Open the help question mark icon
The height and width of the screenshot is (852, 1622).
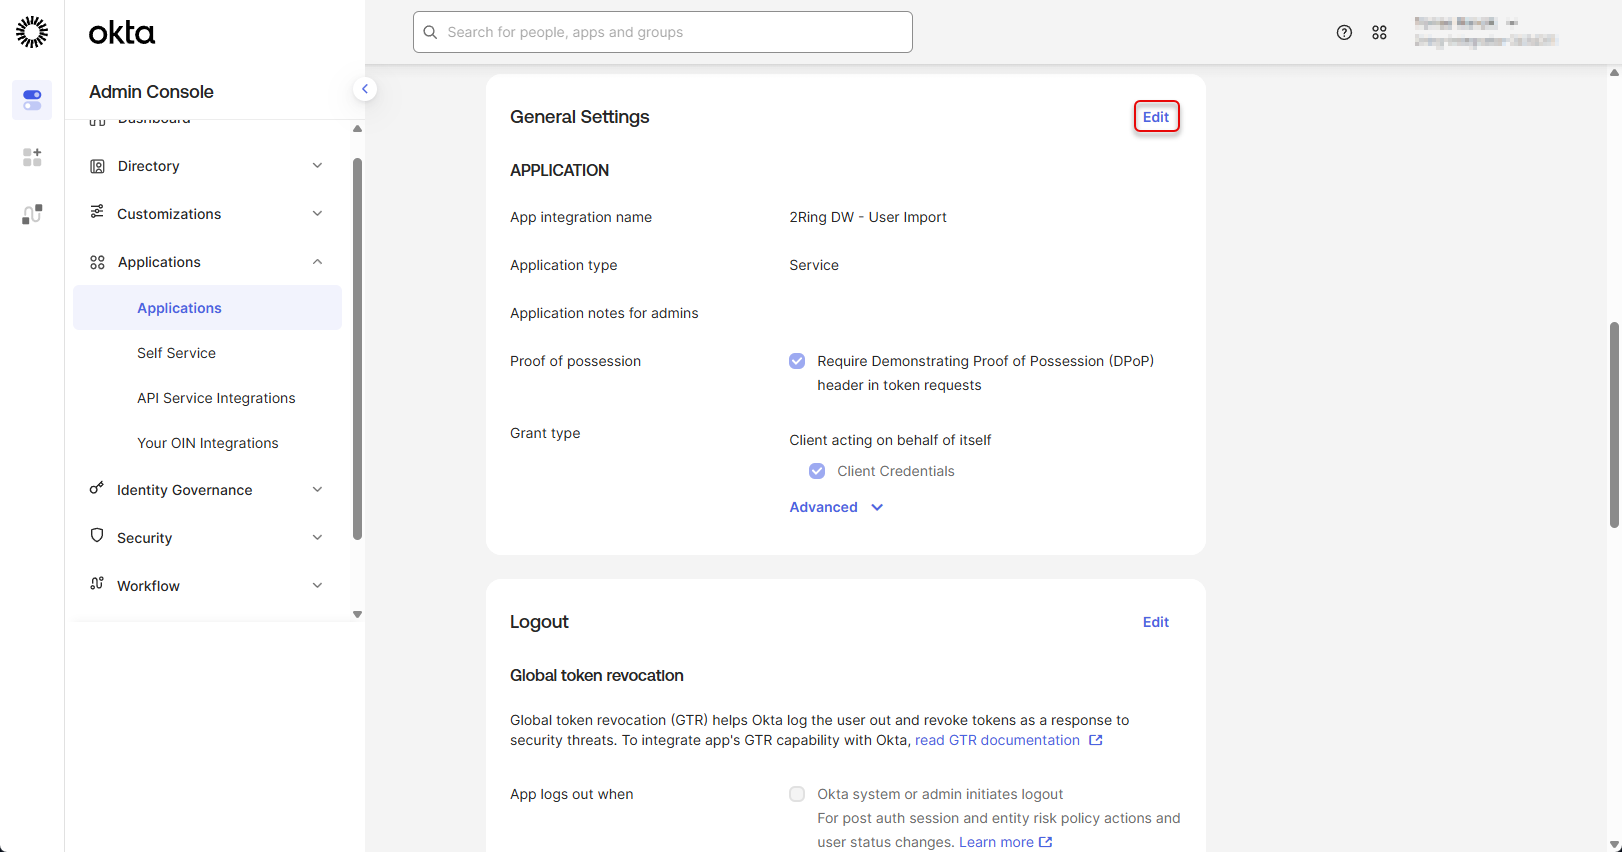1344,32
